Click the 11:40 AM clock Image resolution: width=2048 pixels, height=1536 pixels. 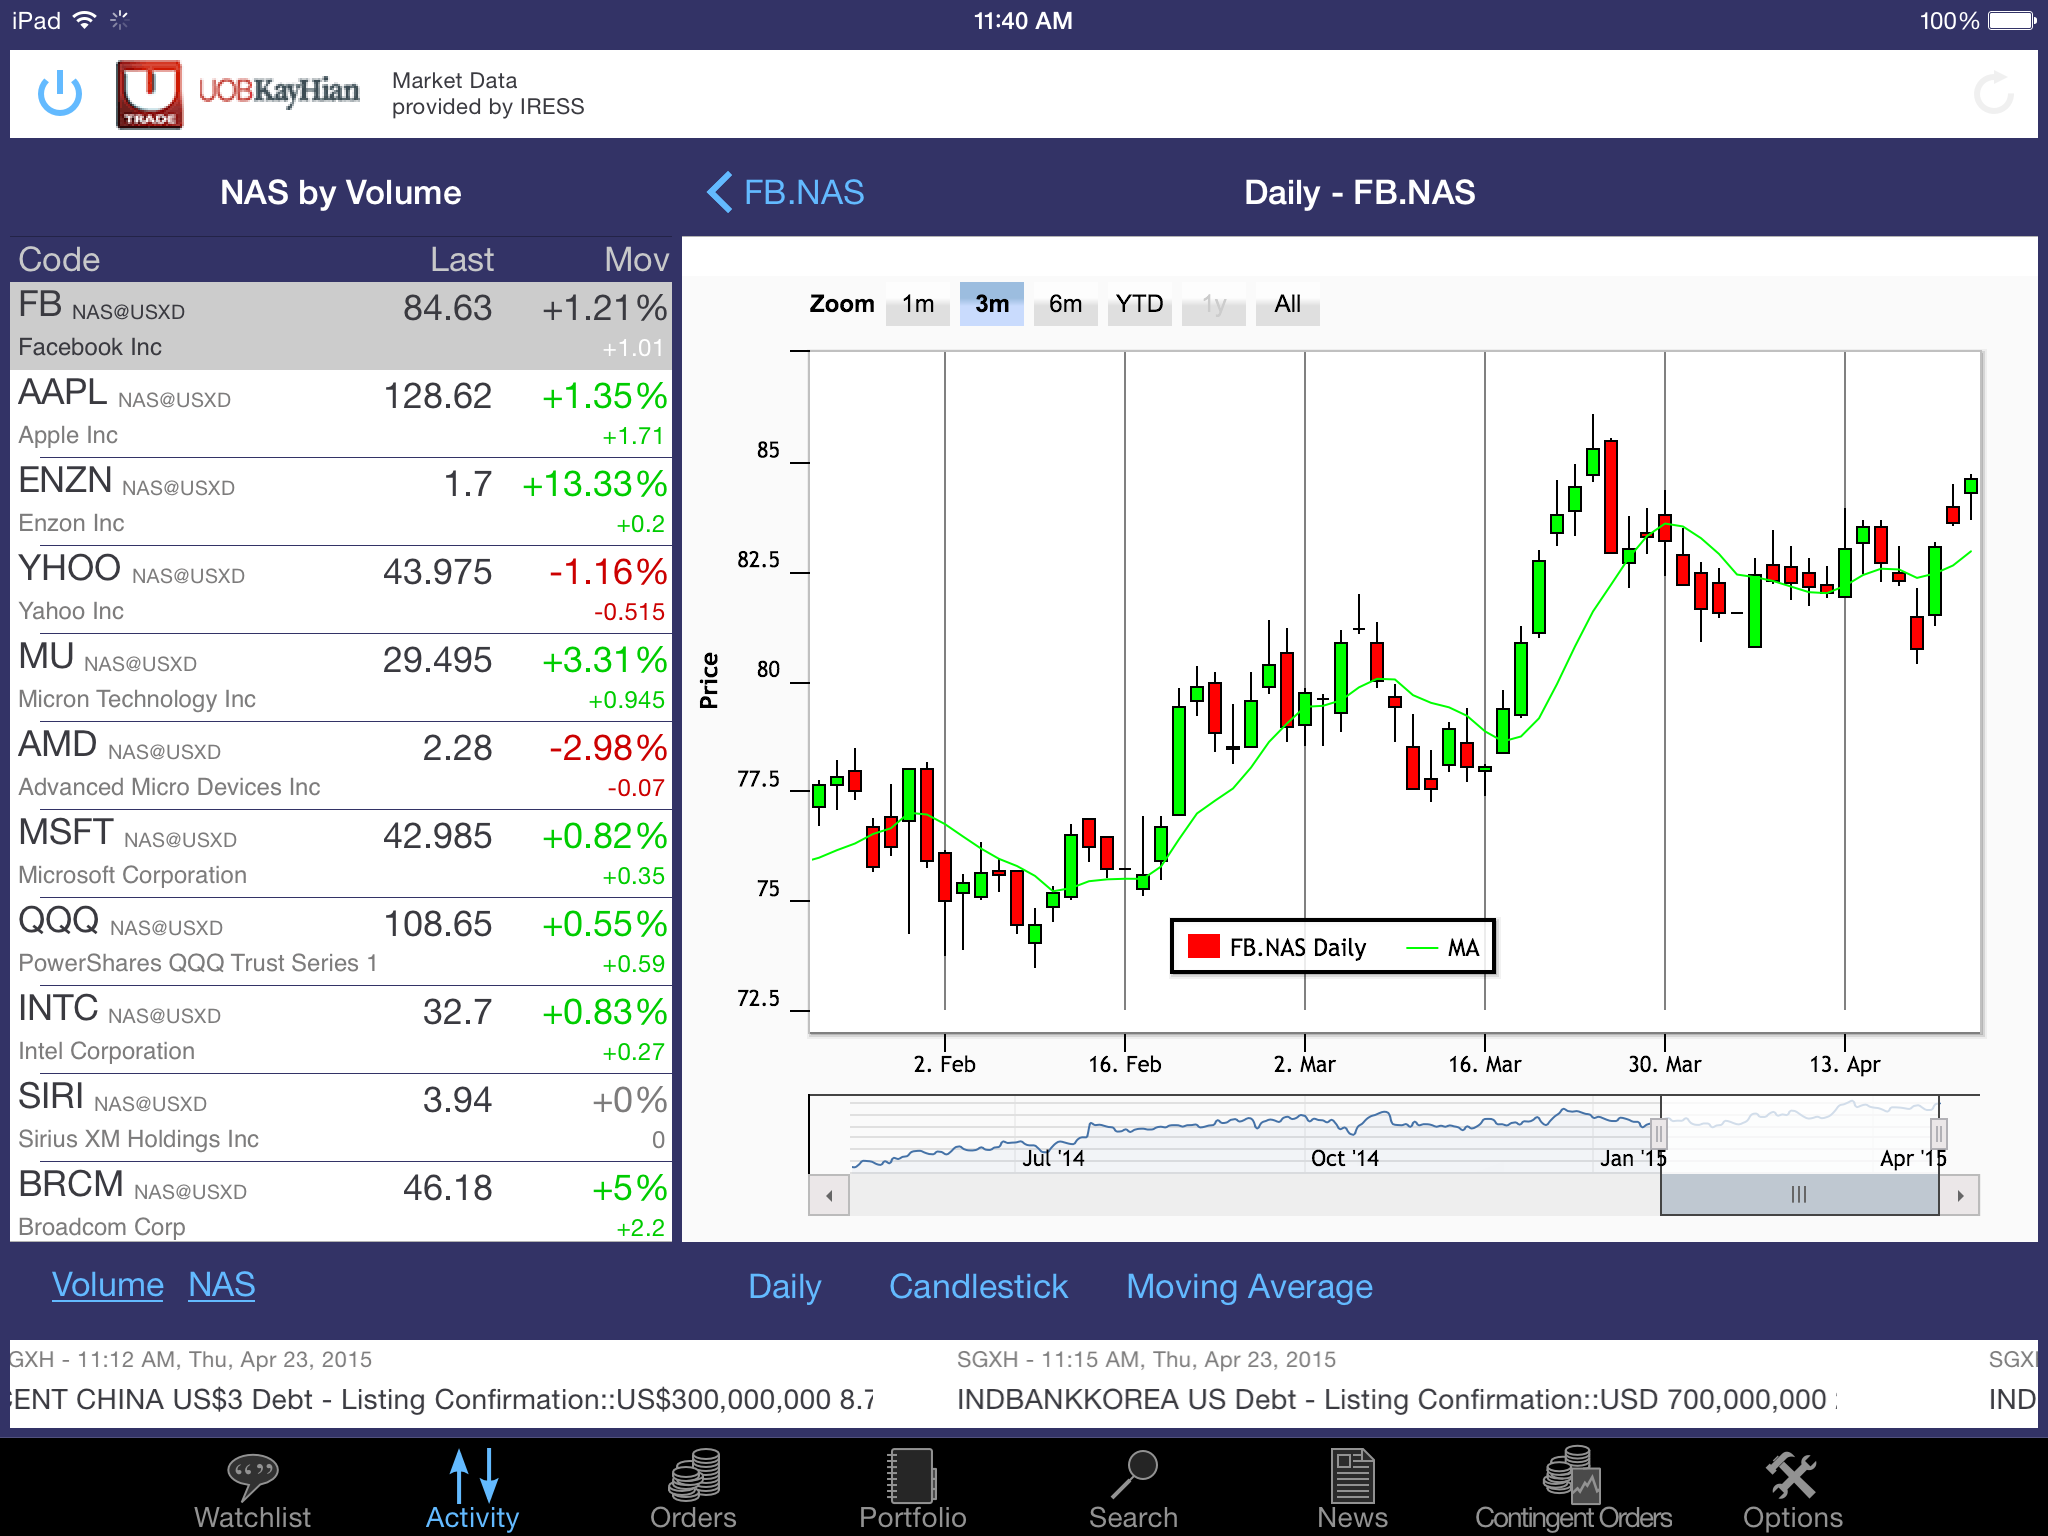pyautogui.click(x=1023, y=21)
